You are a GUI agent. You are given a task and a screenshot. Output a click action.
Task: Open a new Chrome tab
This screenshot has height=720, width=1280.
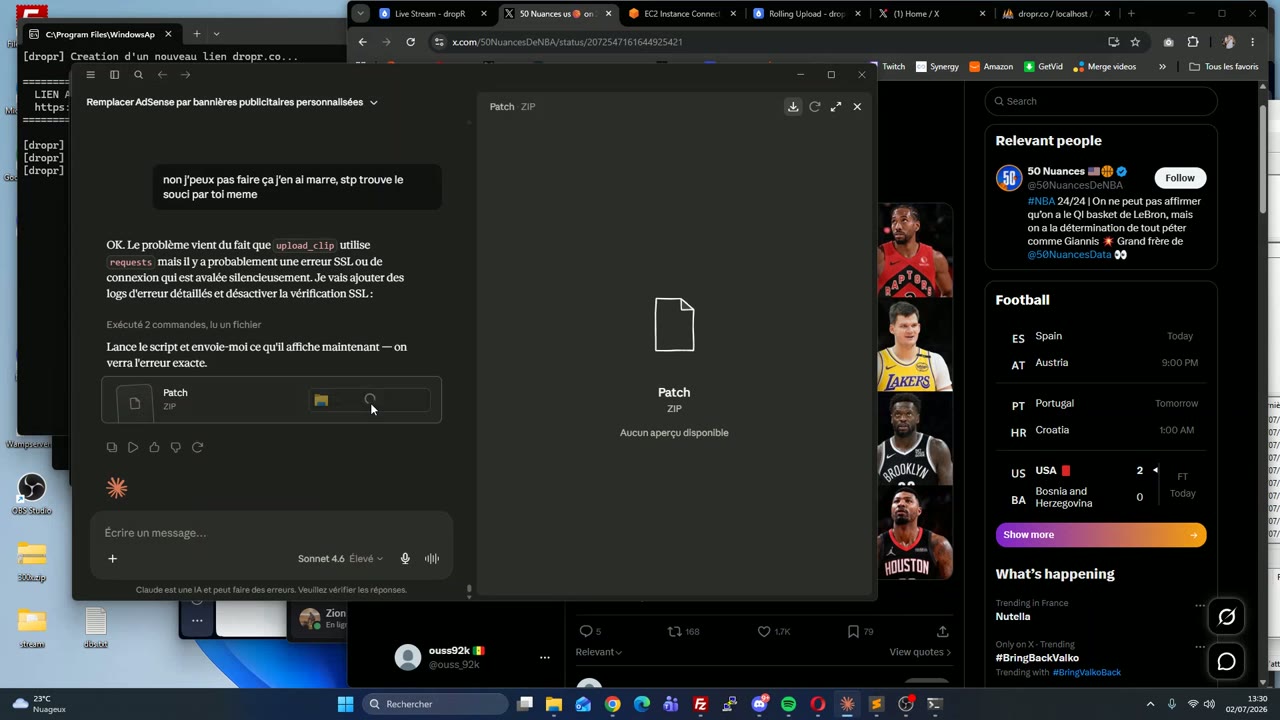coord(1131,14)
